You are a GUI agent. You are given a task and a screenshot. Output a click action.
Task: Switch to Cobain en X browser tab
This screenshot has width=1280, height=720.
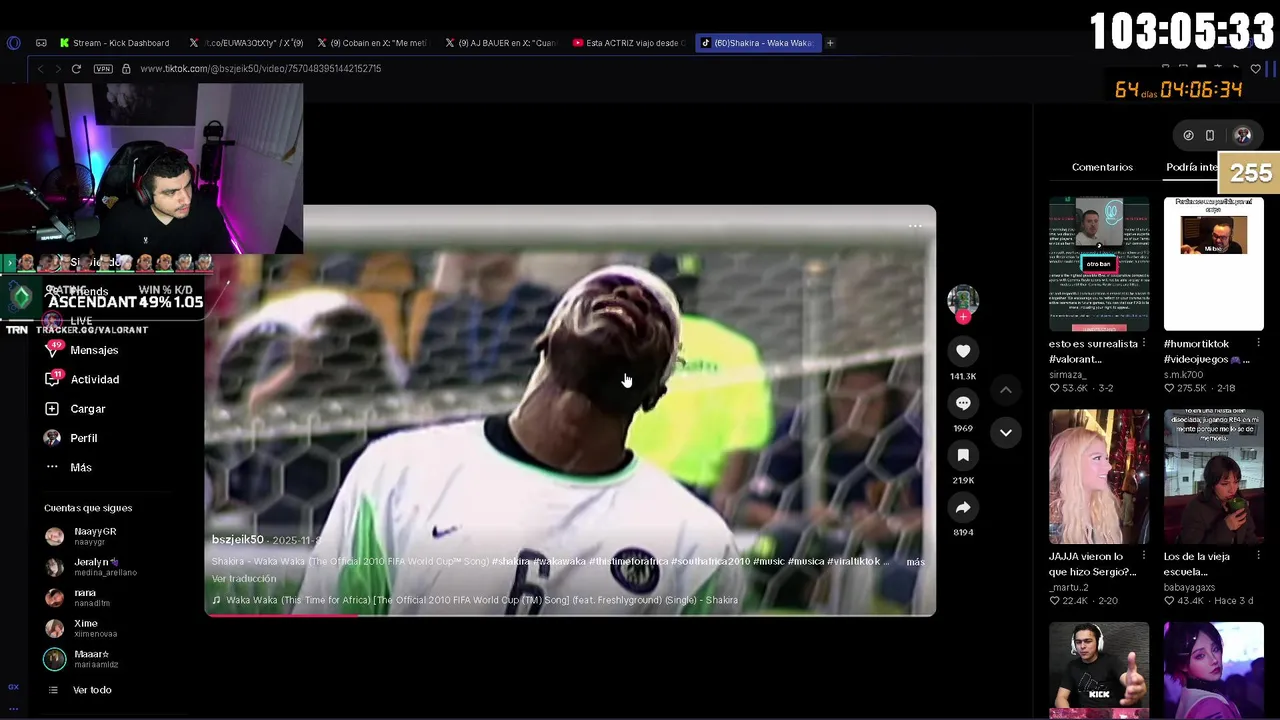pos(372,43)
